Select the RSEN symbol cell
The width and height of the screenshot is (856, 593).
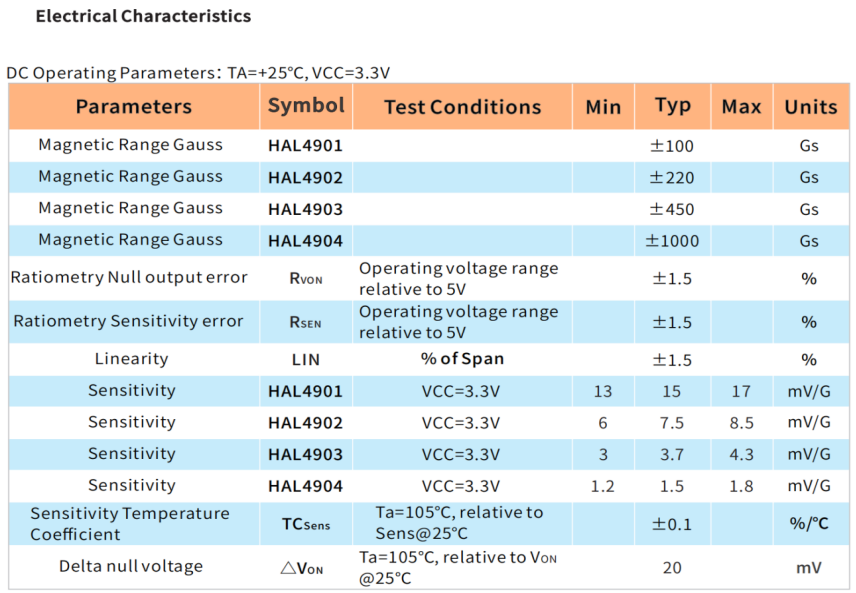306,322
